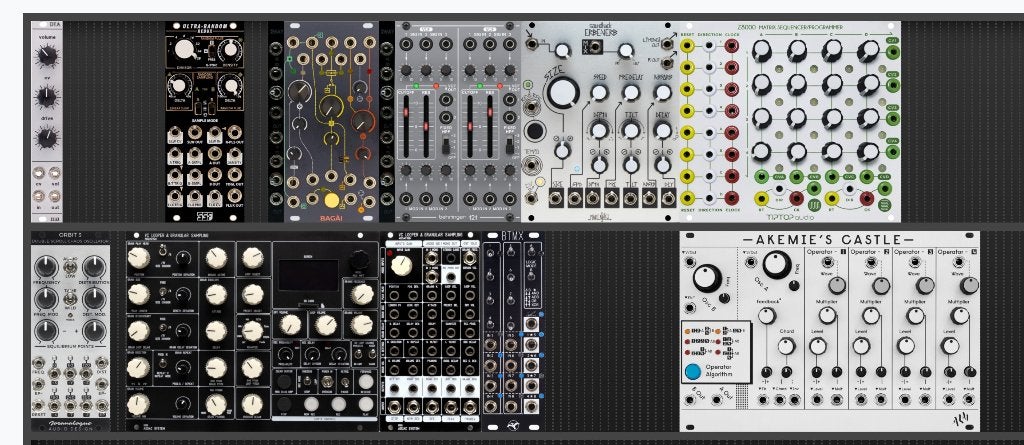
Task: Click the drive knob on the DIA module
Action: tap(46, 138)
